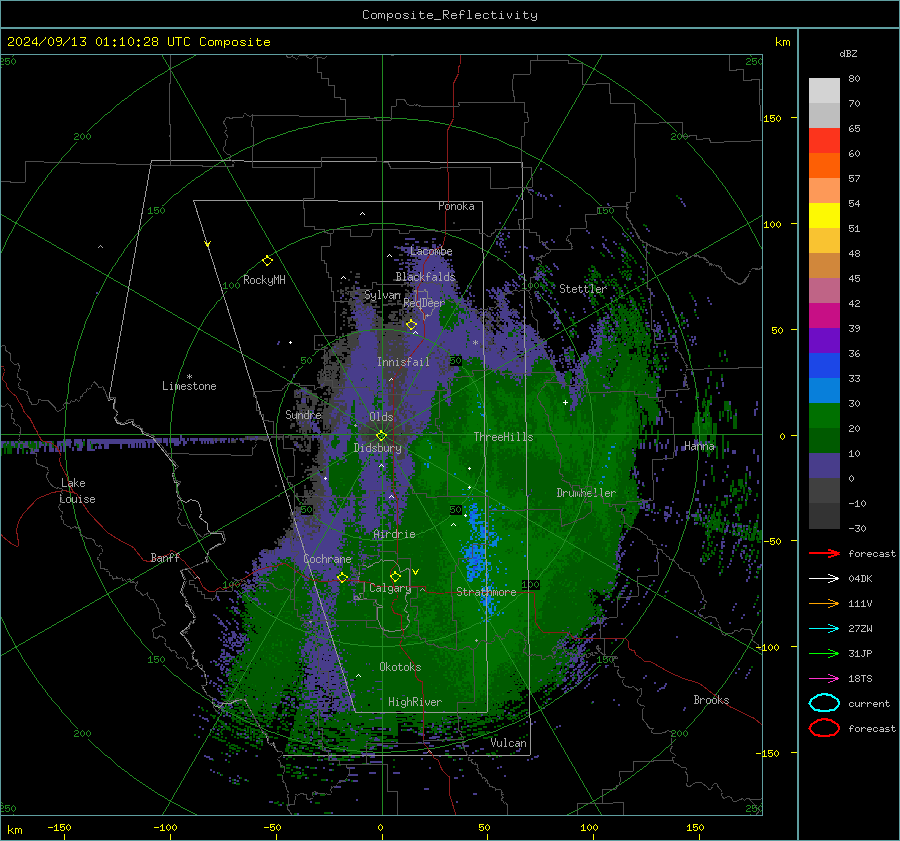Click the white 04DK arrow legend icon
900x841 pixels.
point(824,579)
